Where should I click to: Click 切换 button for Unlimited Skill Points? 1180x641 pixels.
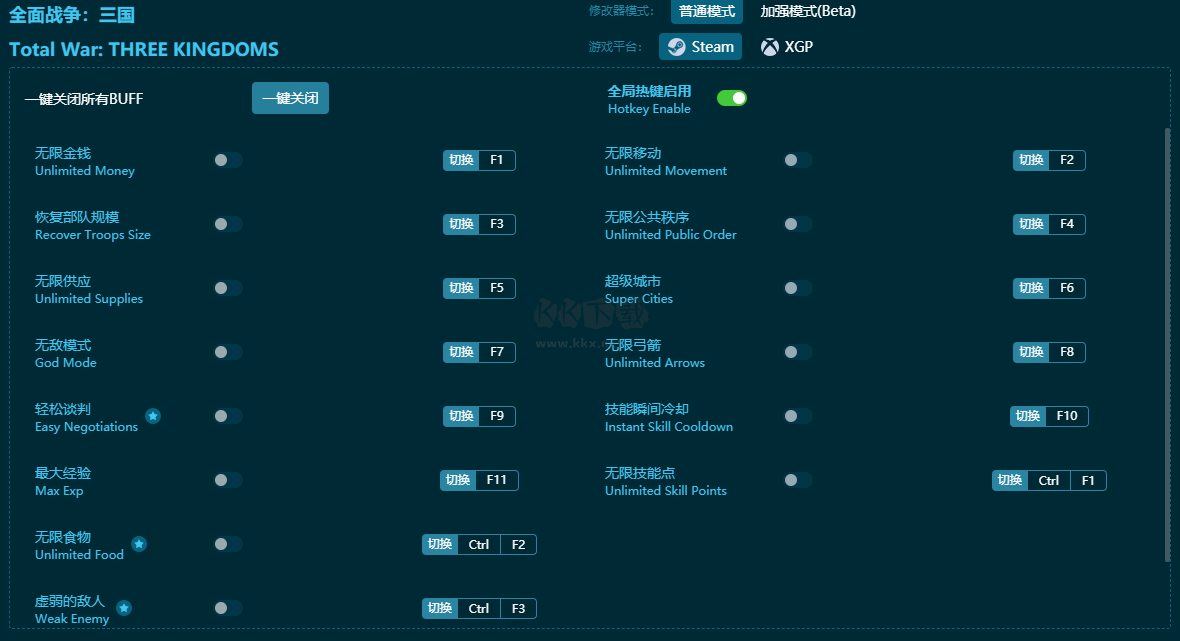pos(1009,480)
